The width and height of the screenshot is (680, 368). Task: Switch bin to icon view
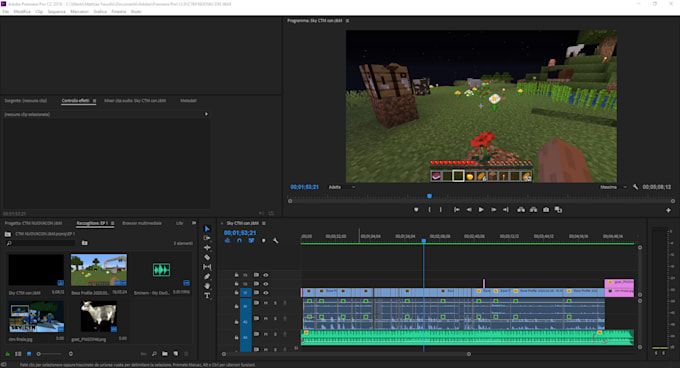pyautogui.click(x=29, y=354)
